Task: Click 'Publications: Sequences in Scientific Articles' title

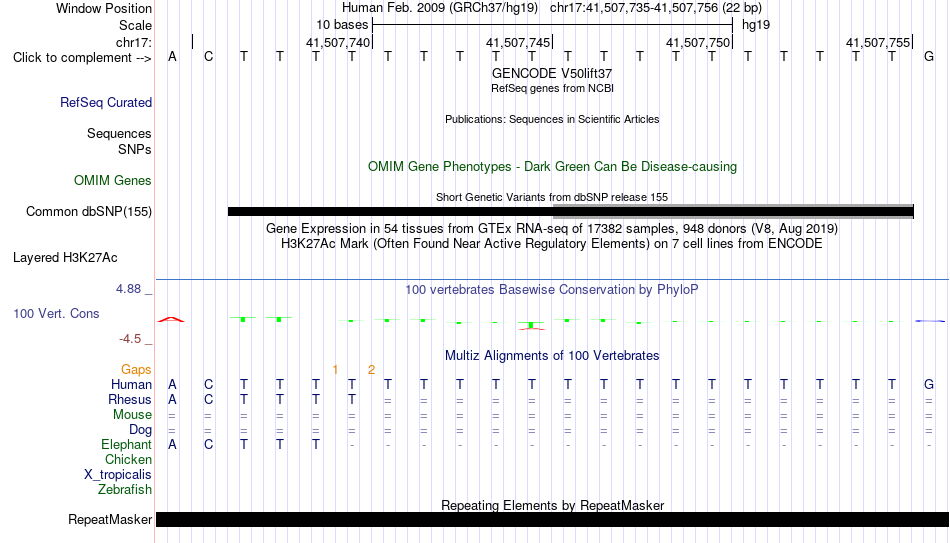Action: (x=552, y=119)
